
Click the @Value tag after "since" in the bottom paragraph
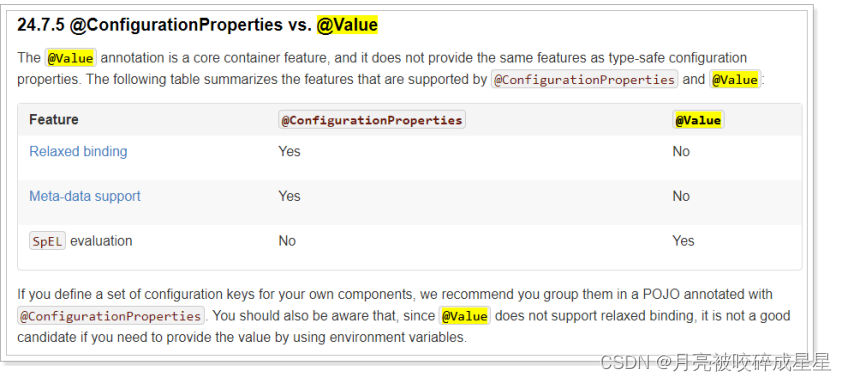click(x=465, y=316)
